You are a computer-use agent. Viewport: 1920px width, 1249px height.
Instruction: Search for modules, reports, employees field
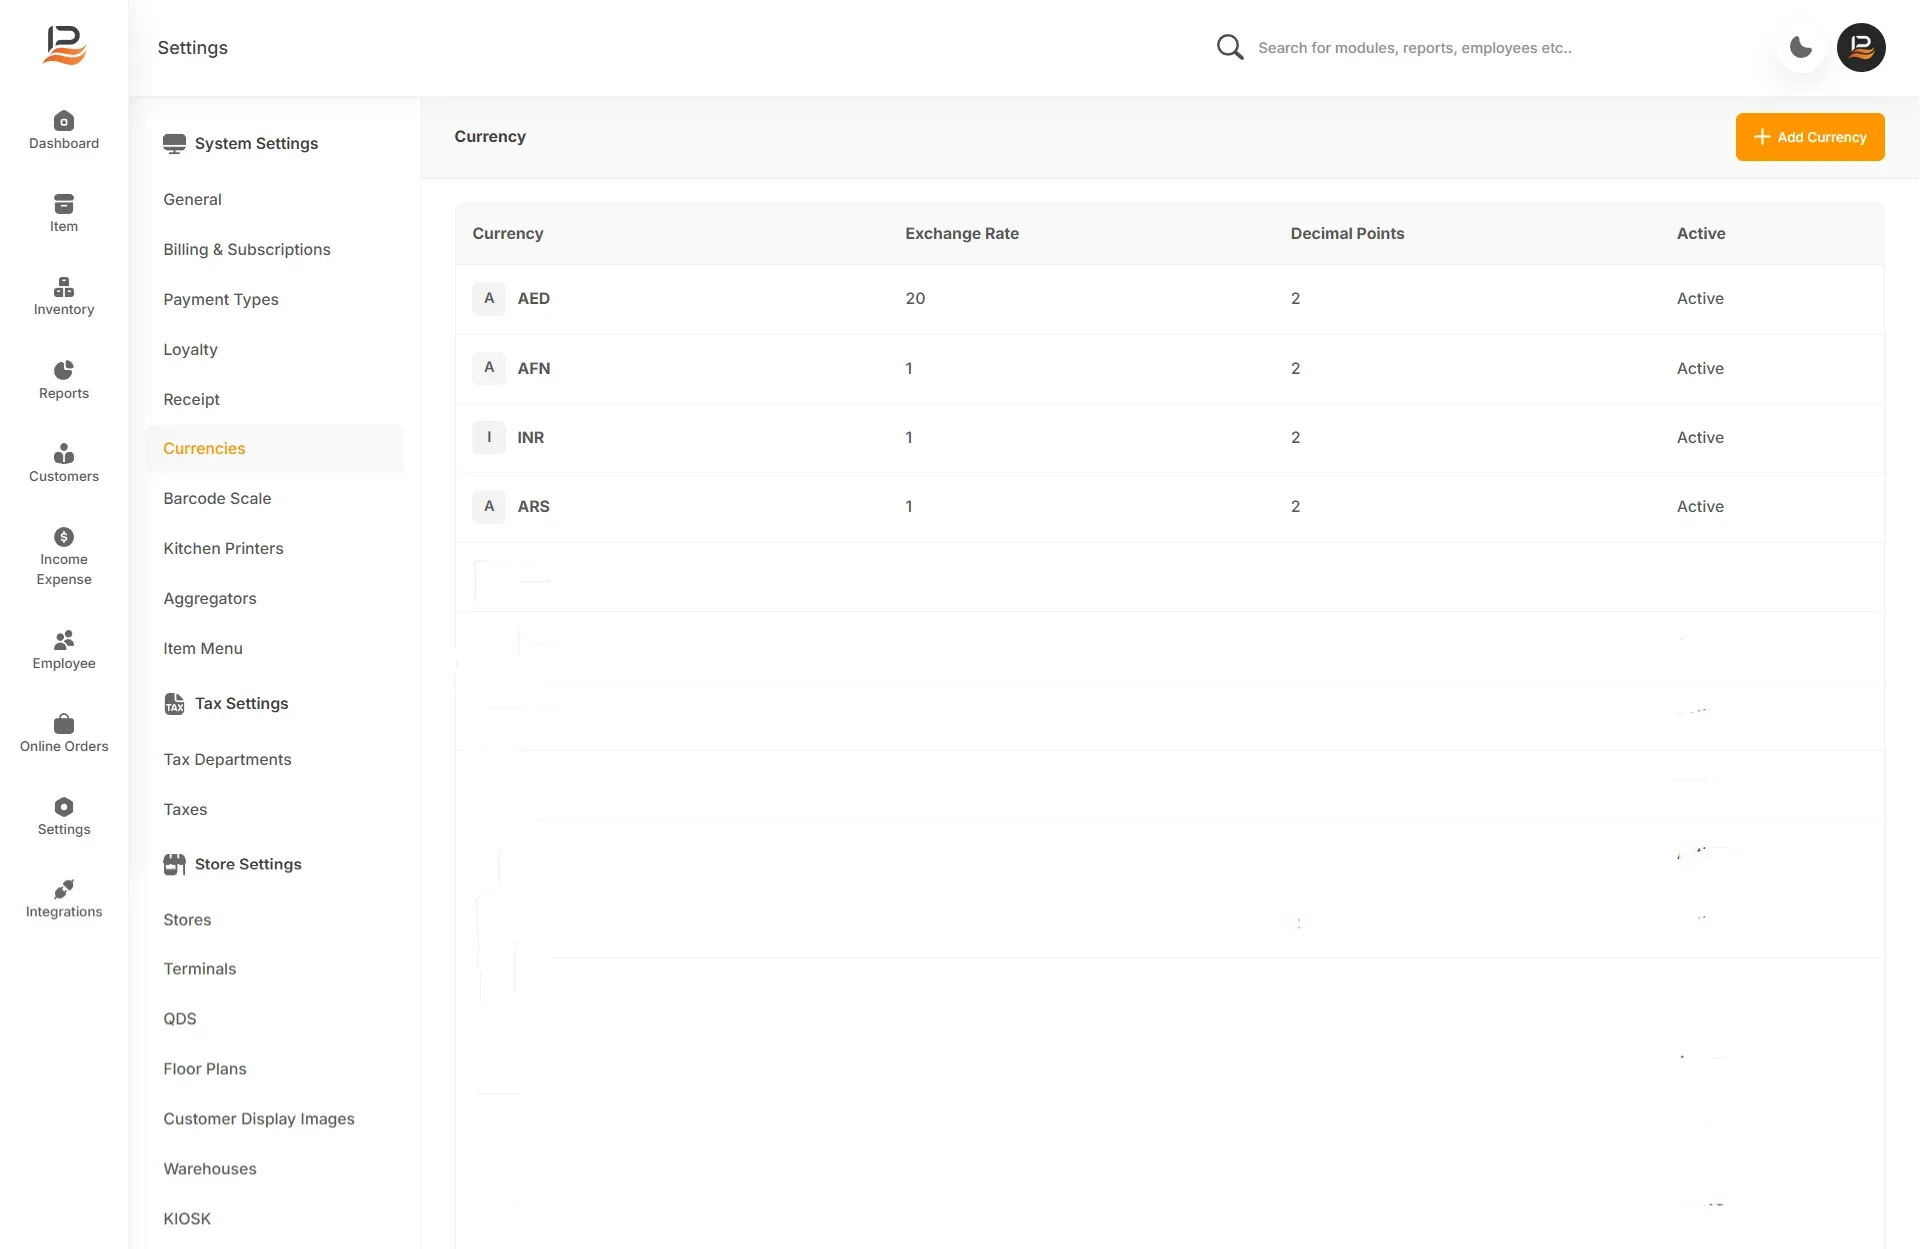point(1415,48)
